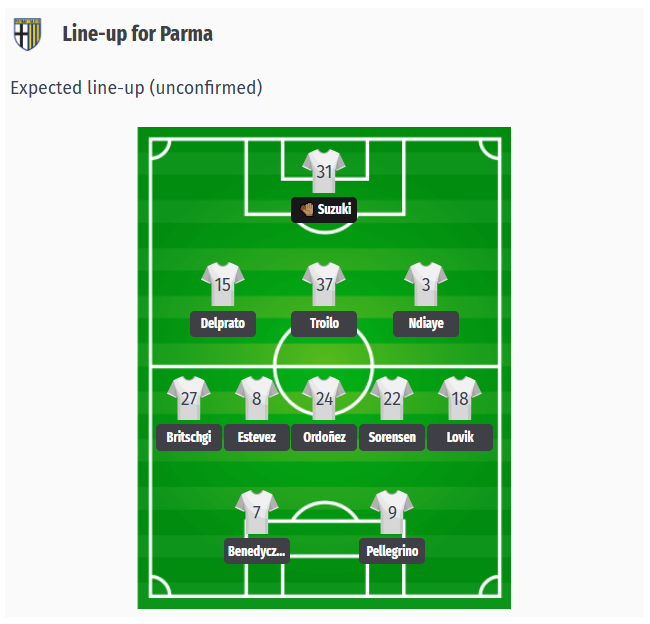Click the number 27 shirt icon
The height and width of the screenshot is (624, 650).
pyautogui.click(x=189, y=398)
